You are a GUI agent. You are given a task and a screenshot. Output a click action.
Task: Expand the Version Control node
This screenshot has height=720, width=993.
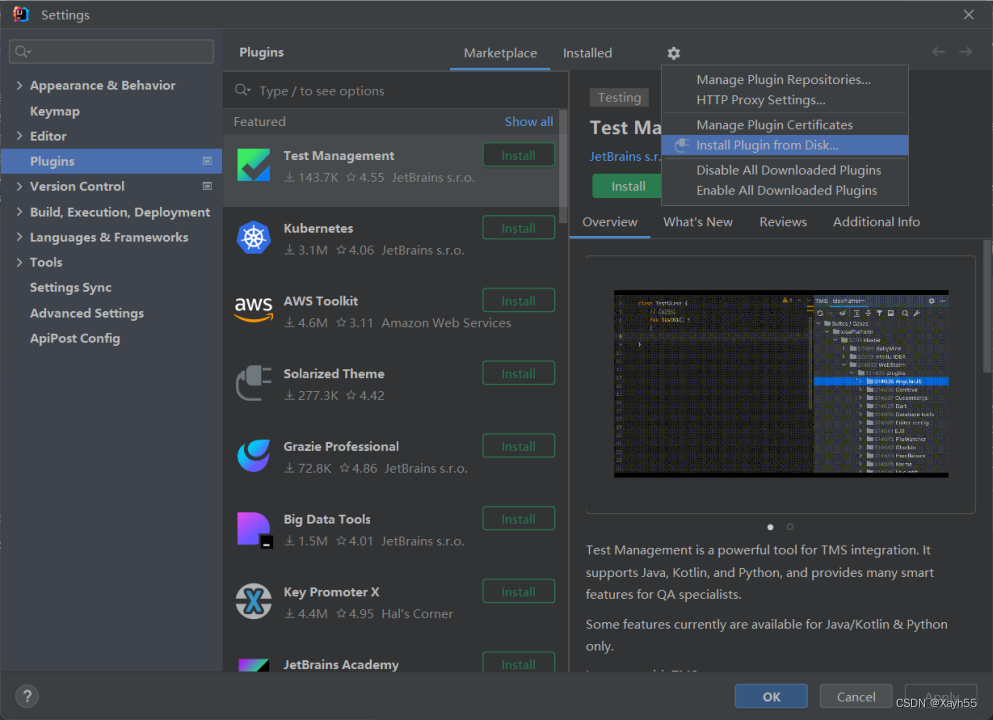tap(19, 186)
